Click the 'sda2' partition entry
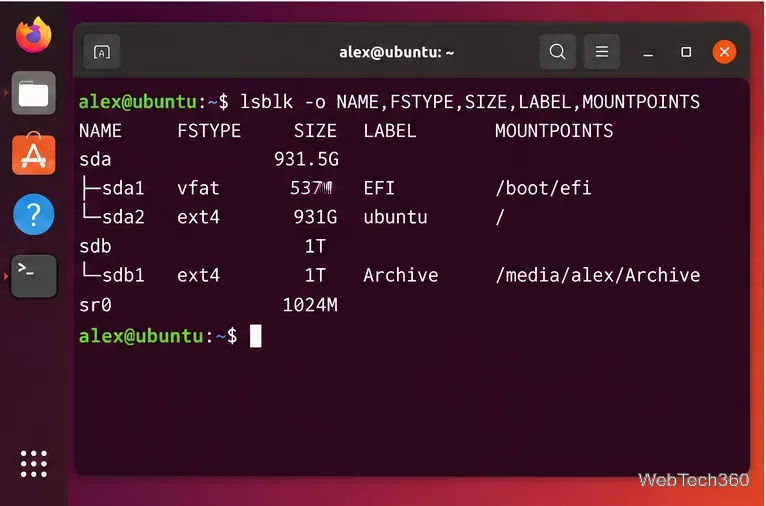 click(123, 217)
